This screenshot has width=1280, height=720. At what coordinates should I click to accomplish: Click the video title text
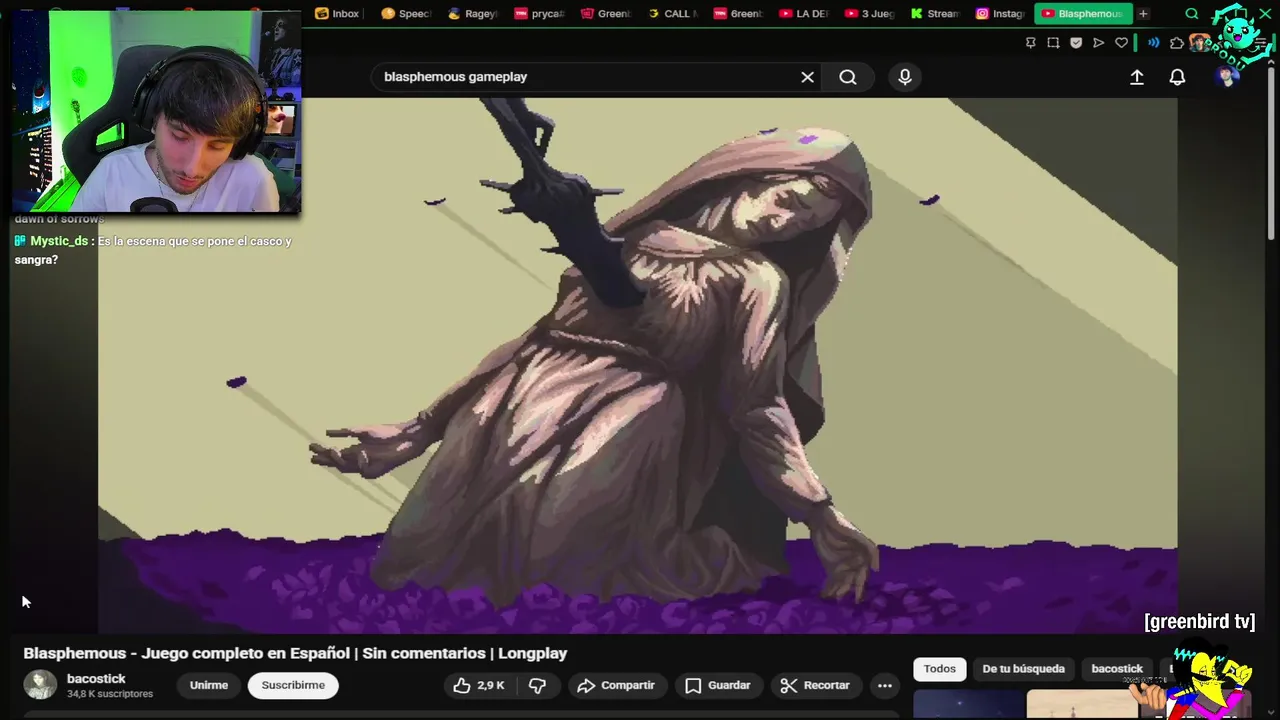tap(295, 653)
